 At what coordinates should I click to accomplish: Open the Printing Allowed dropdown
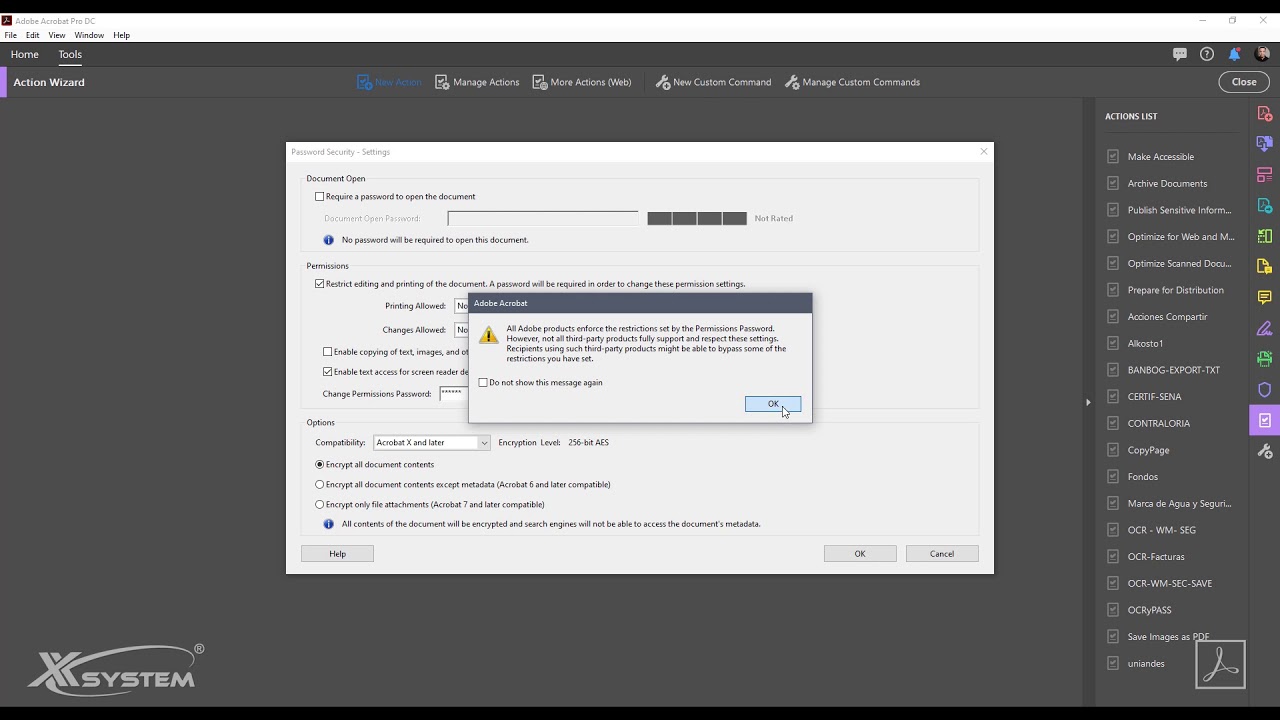point(462,306)
